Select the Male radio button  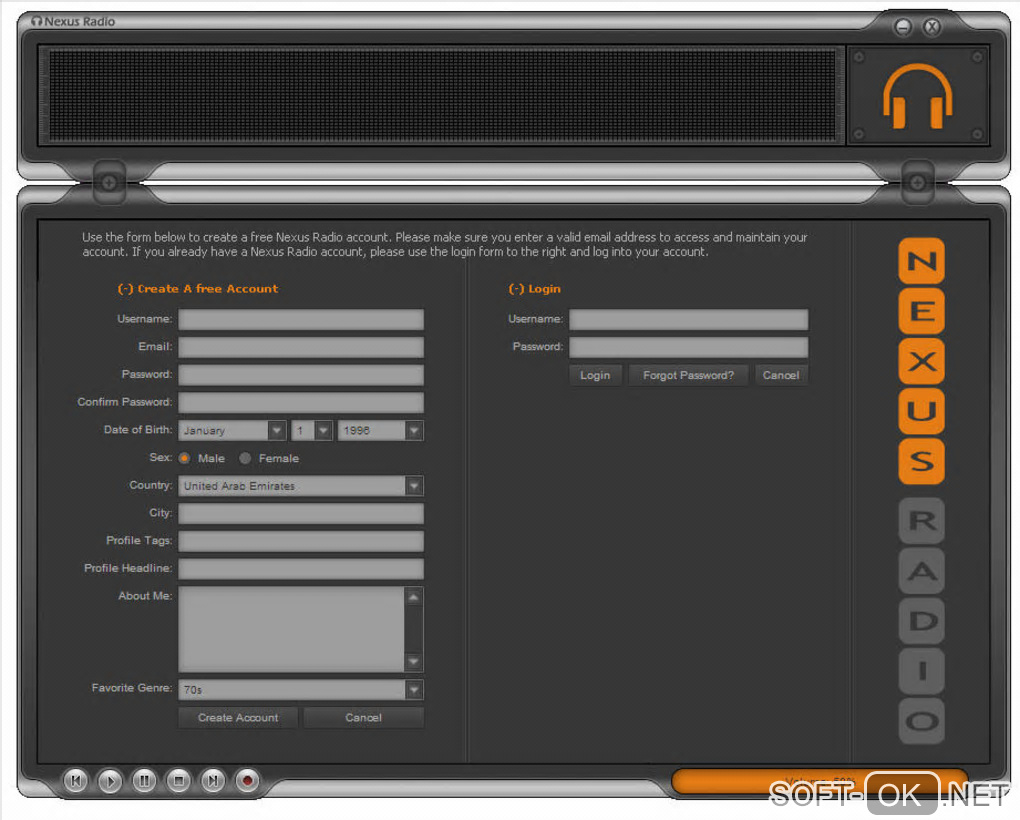pyautogui.click(x=185, y=458)
